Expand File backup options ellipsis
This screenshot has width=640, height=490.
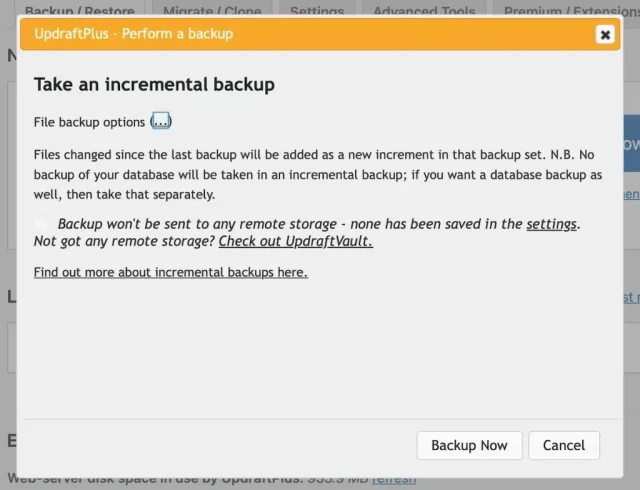[161, 122]
